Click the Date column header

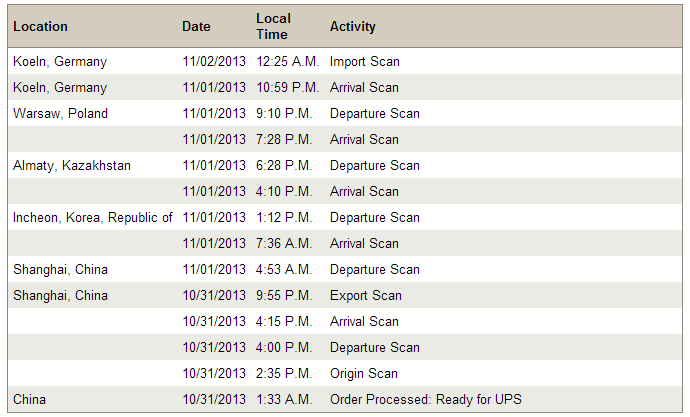(x=196, y=27)
